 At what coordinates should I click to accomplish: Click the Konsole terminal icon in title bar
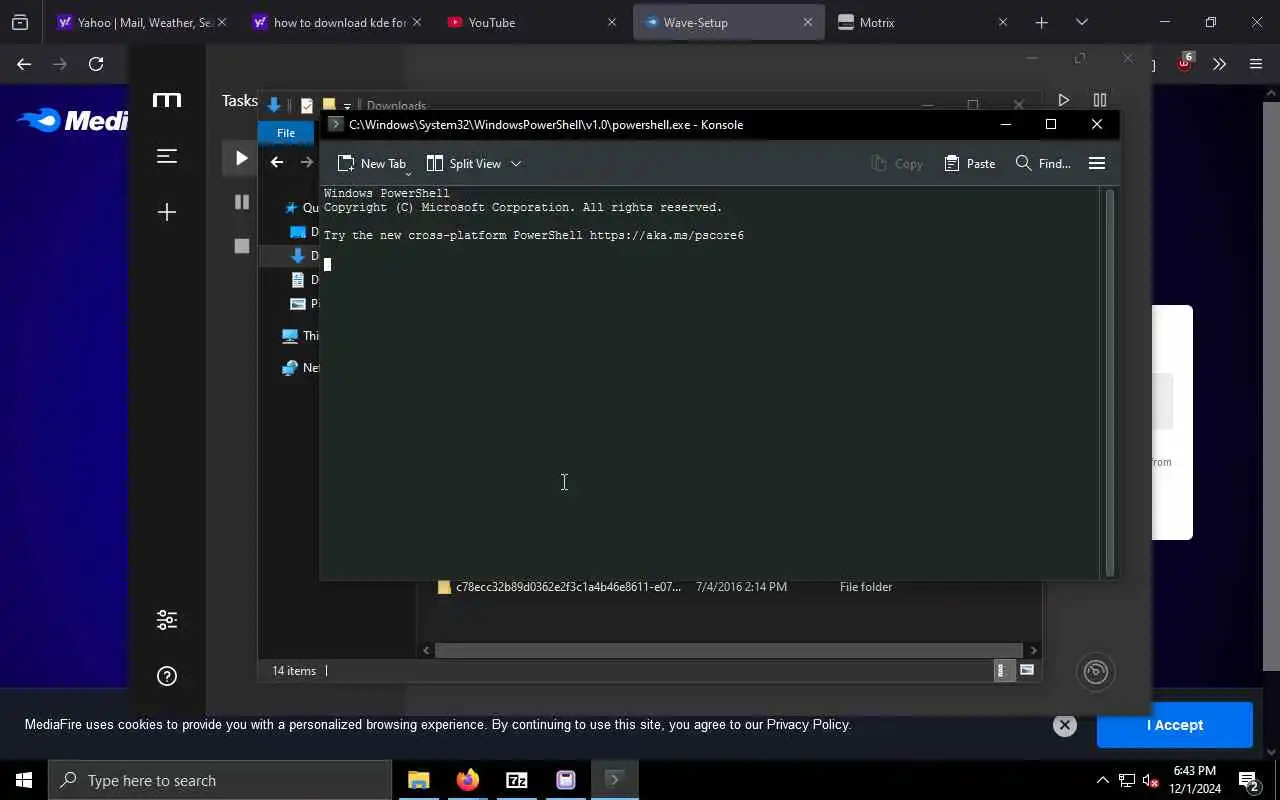point(336,124)
